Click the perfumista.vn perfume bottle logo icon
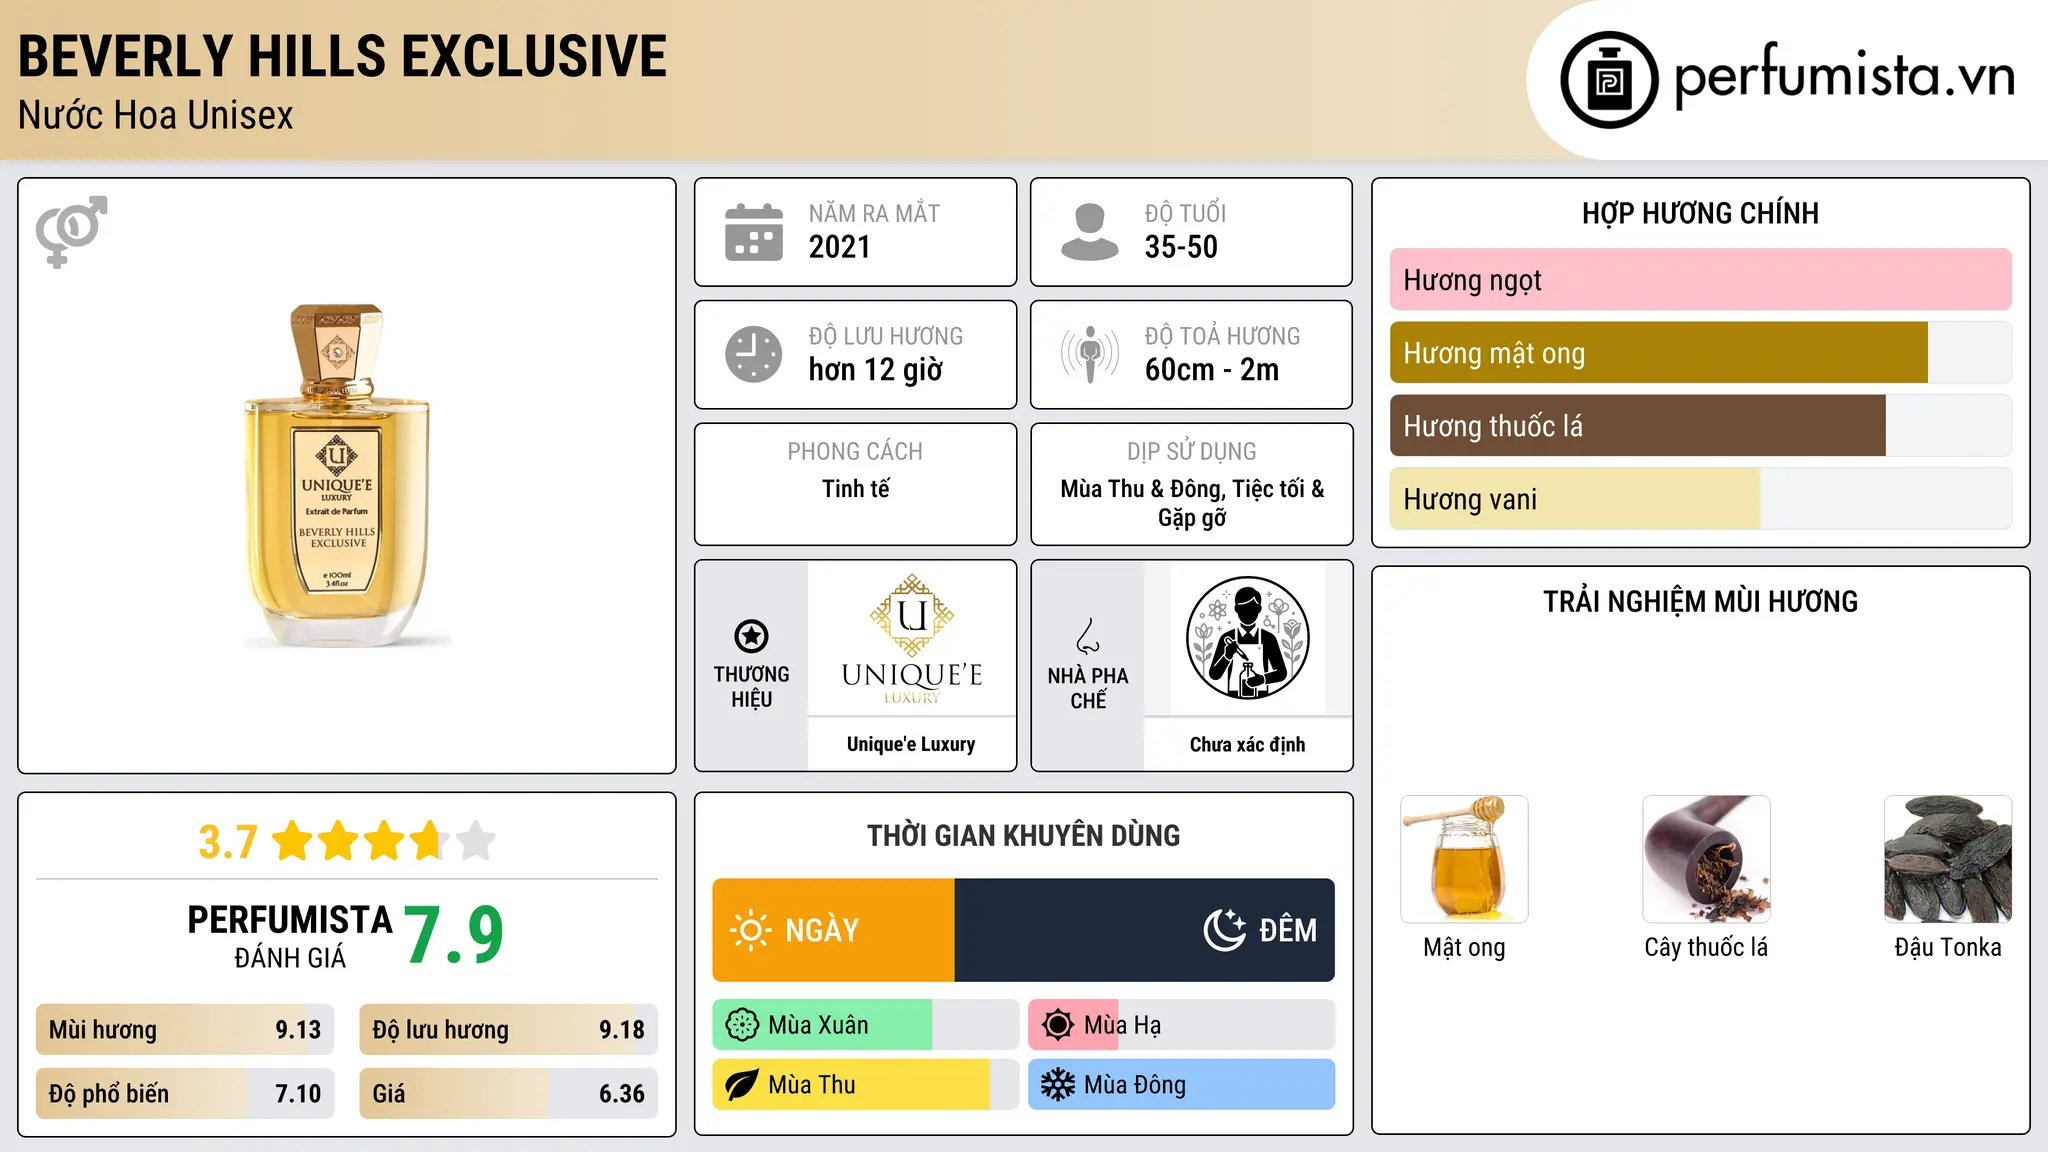This screenshot has height=1152, width=2048. click(1609, 80)
